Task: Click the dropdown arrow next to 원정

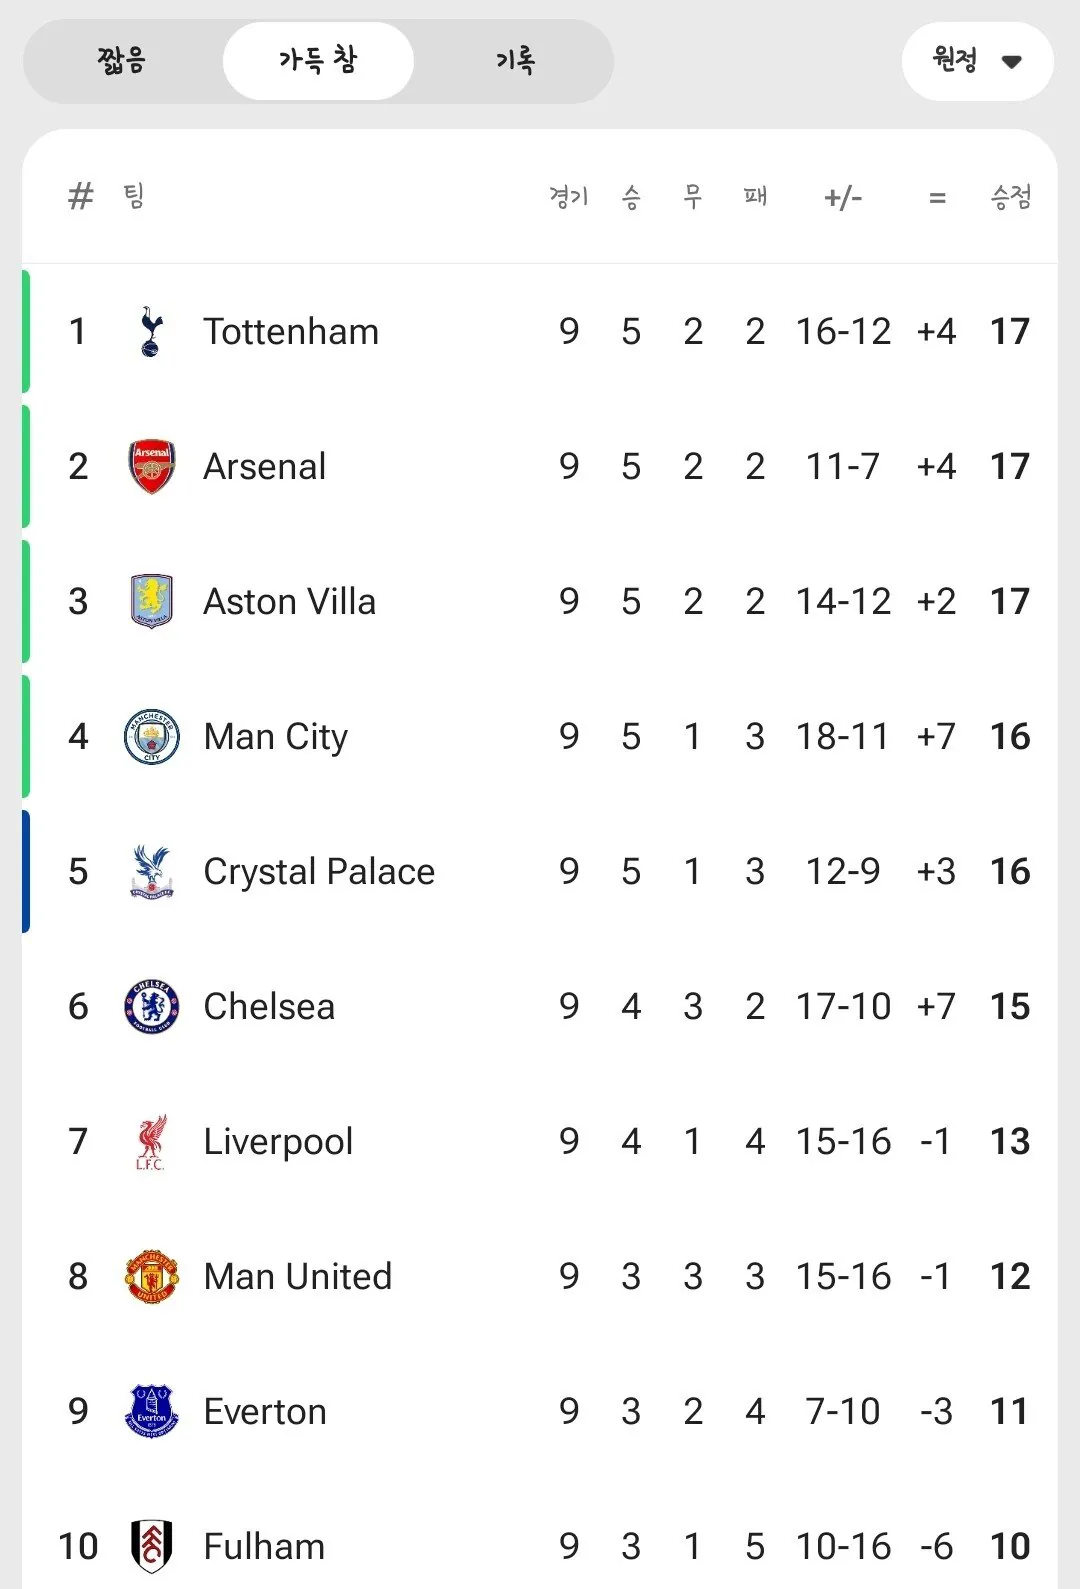Action: tap(1011, 62)
